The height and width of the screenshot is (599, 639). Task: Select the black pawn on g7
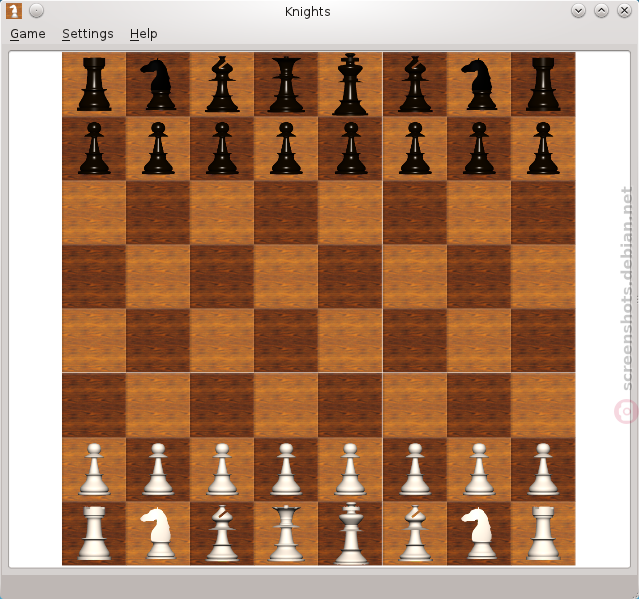point(479,148)
